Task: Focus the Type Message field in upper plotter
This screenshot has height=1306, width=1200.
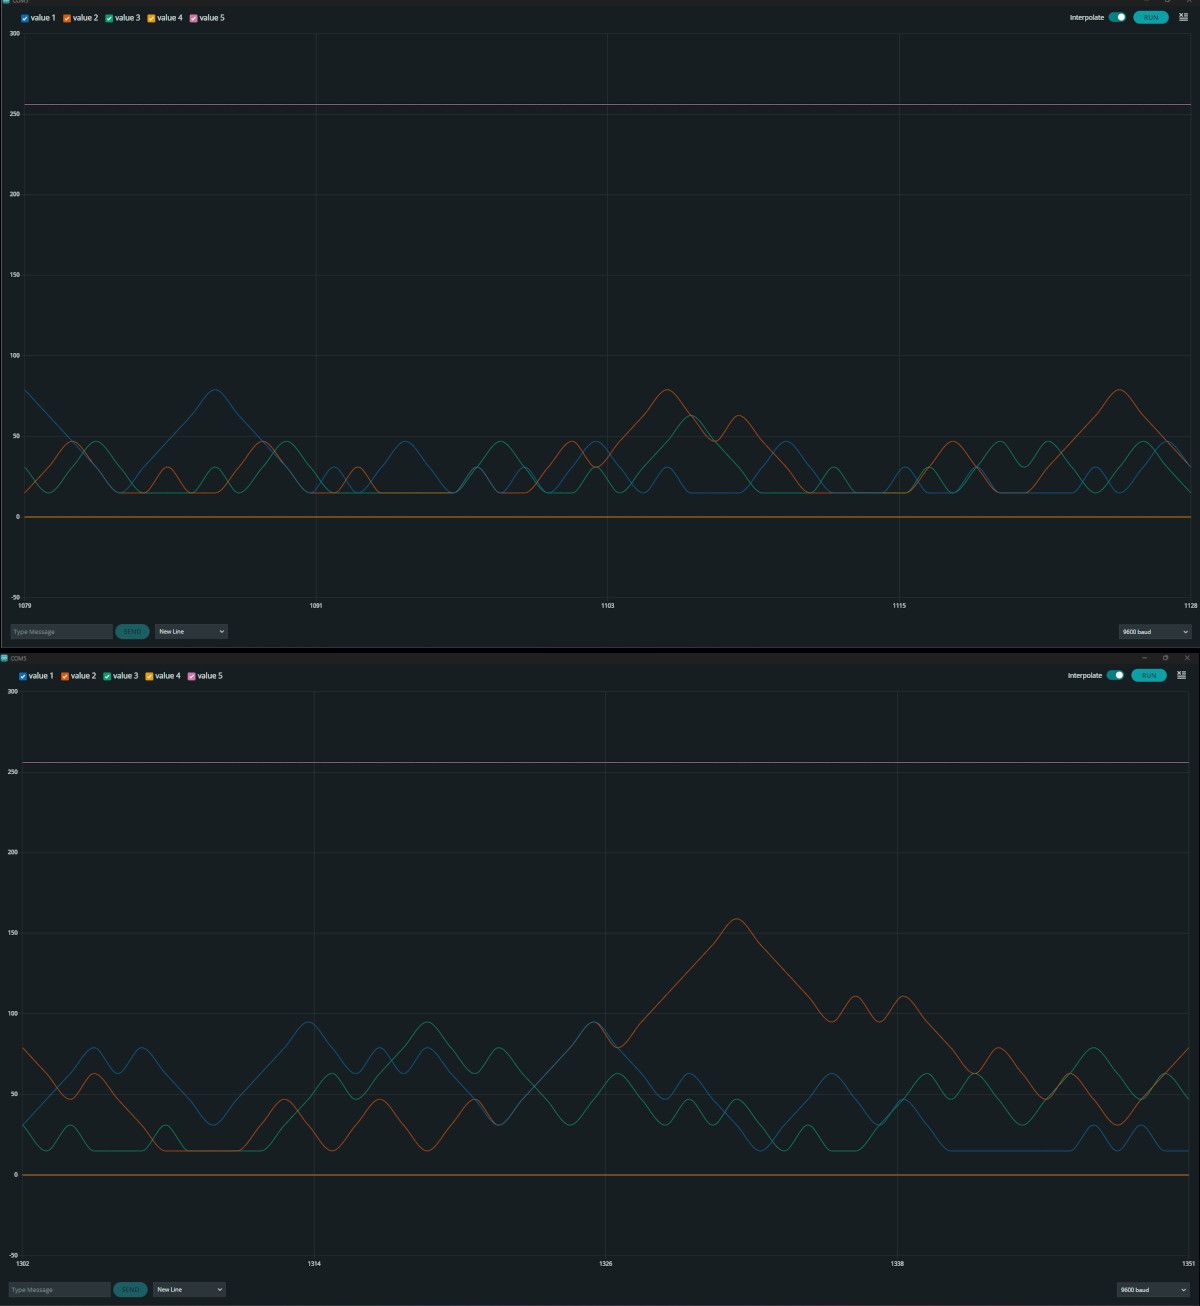Action: (x=61, y=632)
